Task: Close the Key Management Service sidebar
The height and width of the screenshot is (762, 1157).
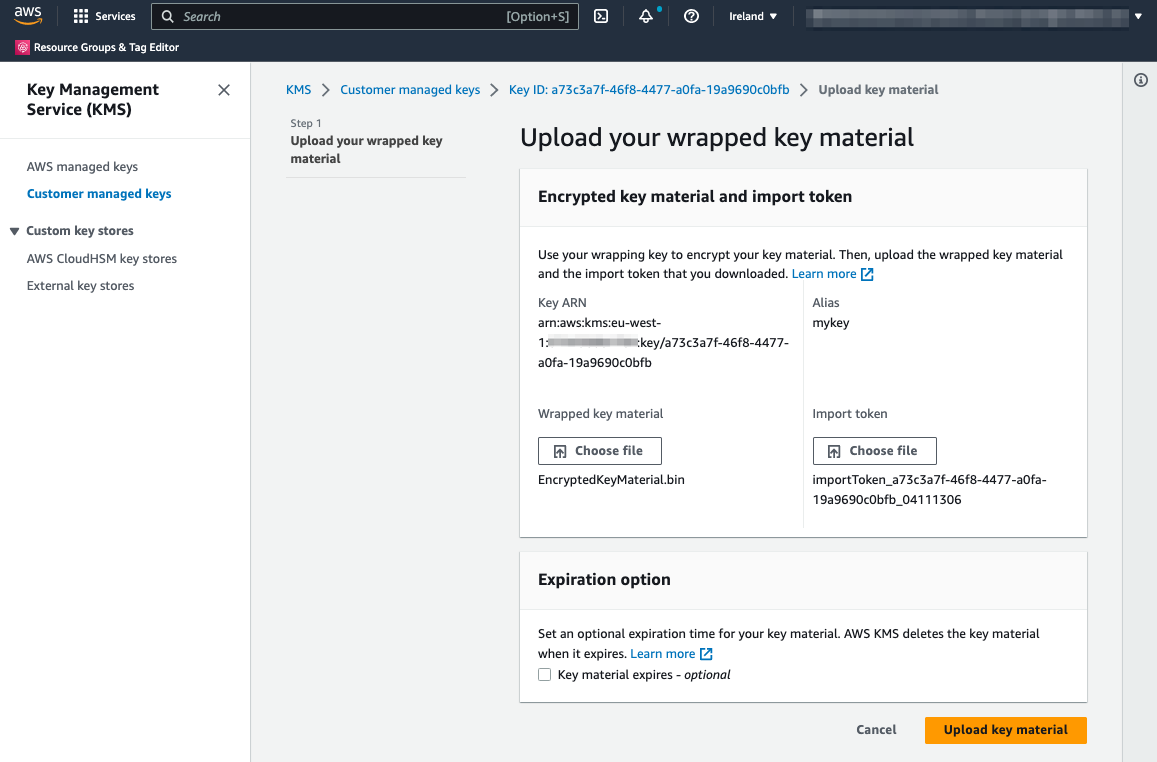Action: (x=224, y=90)
